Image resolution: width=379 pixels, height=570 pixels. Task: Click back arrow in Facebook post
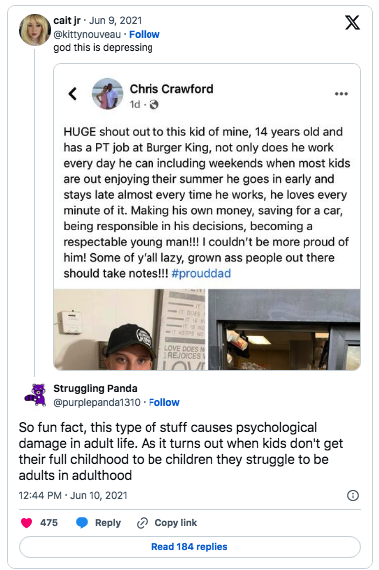pos(73,94)
